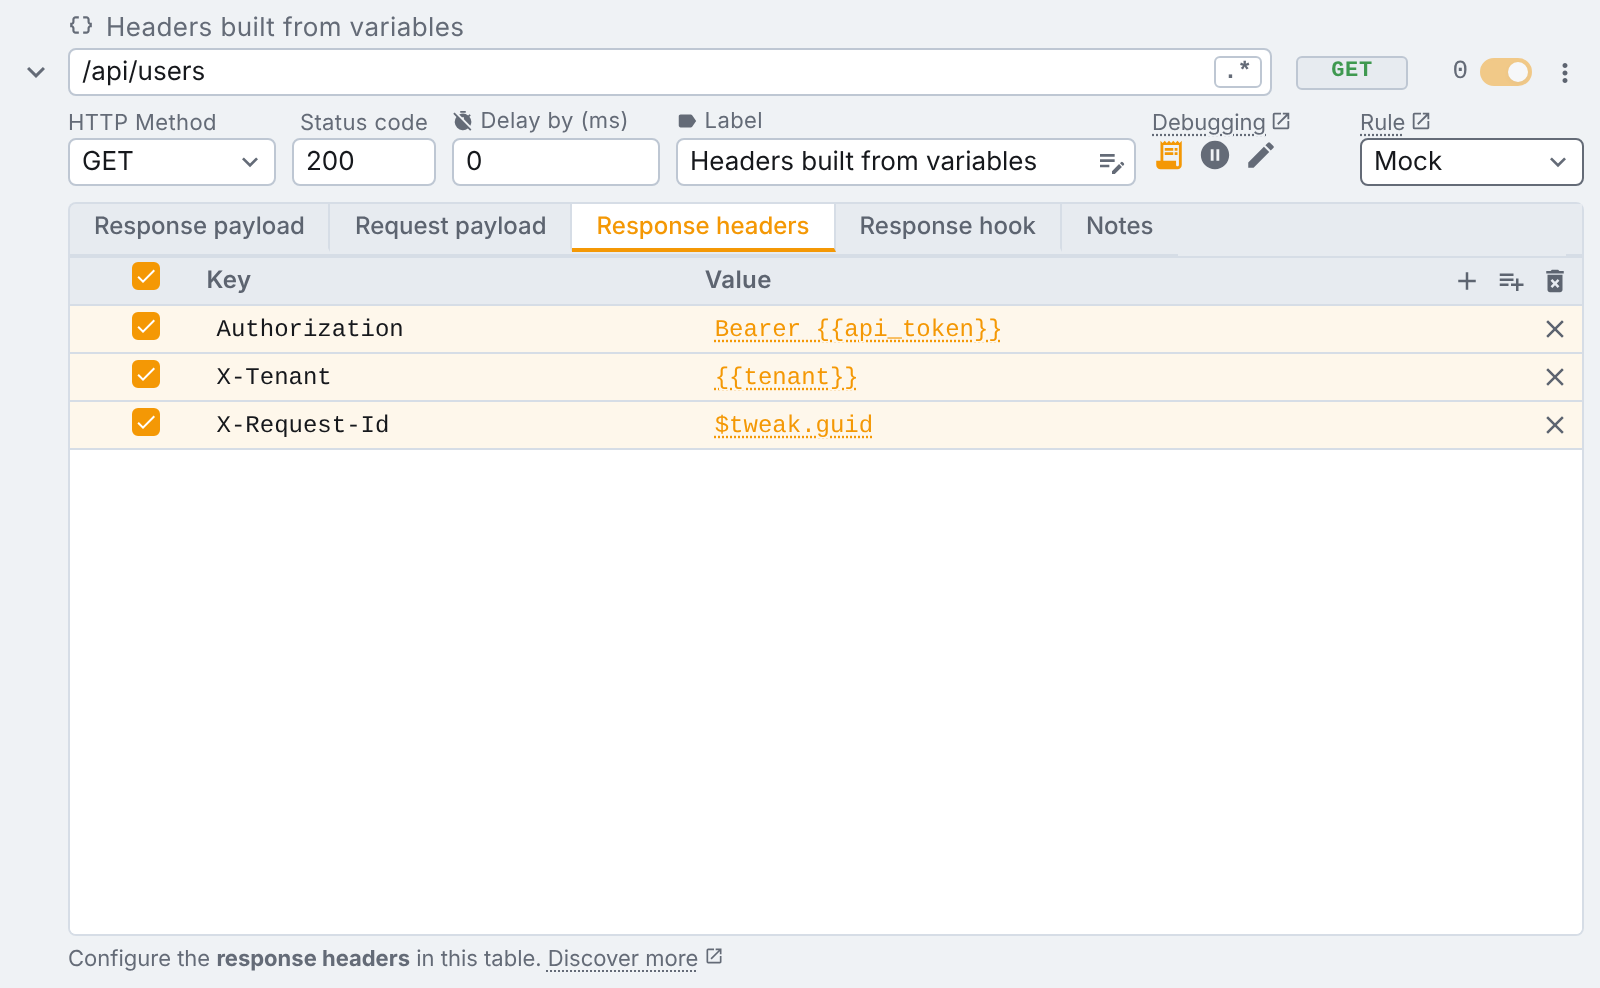Screen dimensions: 1600x988
Task: Remove the Authorization header row
Action: point(1555,329)
